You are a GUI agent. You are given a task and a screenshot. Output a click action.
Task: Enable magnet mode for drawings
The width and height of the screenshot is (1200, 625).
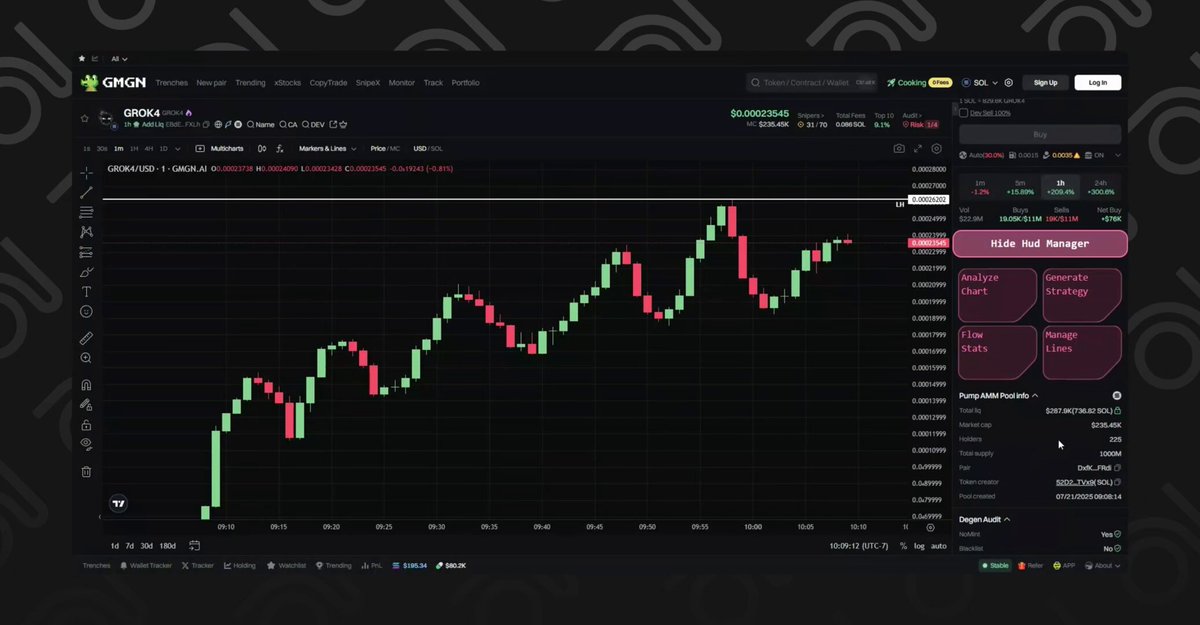(x=86, y=385)
